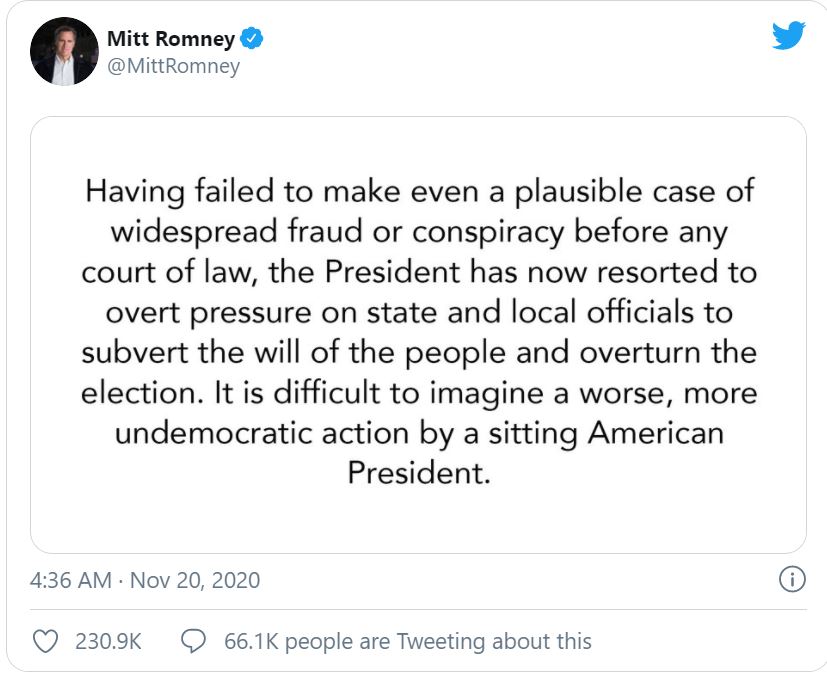Click the final word 'President.' in statement
827x697 pixels.
419,472
